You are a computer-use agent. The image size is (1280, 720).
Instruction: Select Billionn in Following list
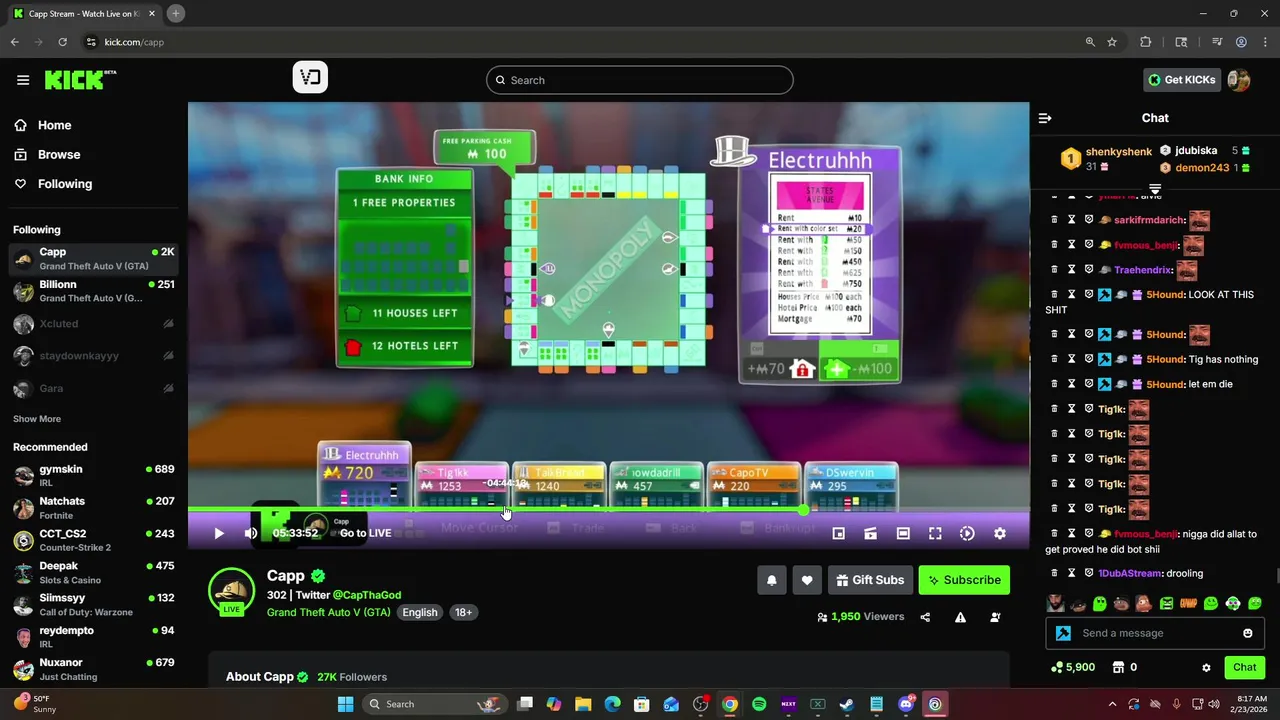[94, 291]
